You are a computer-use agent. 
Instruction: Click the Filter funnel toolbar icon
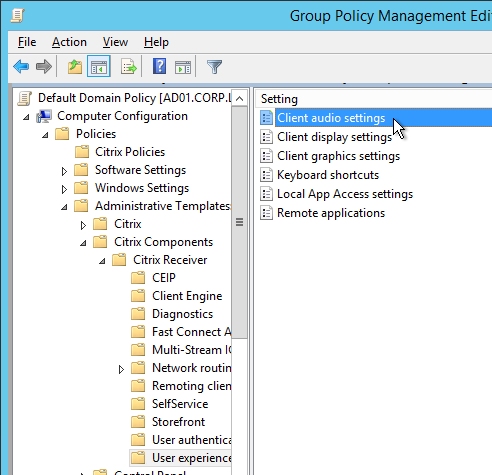[214, 67]
